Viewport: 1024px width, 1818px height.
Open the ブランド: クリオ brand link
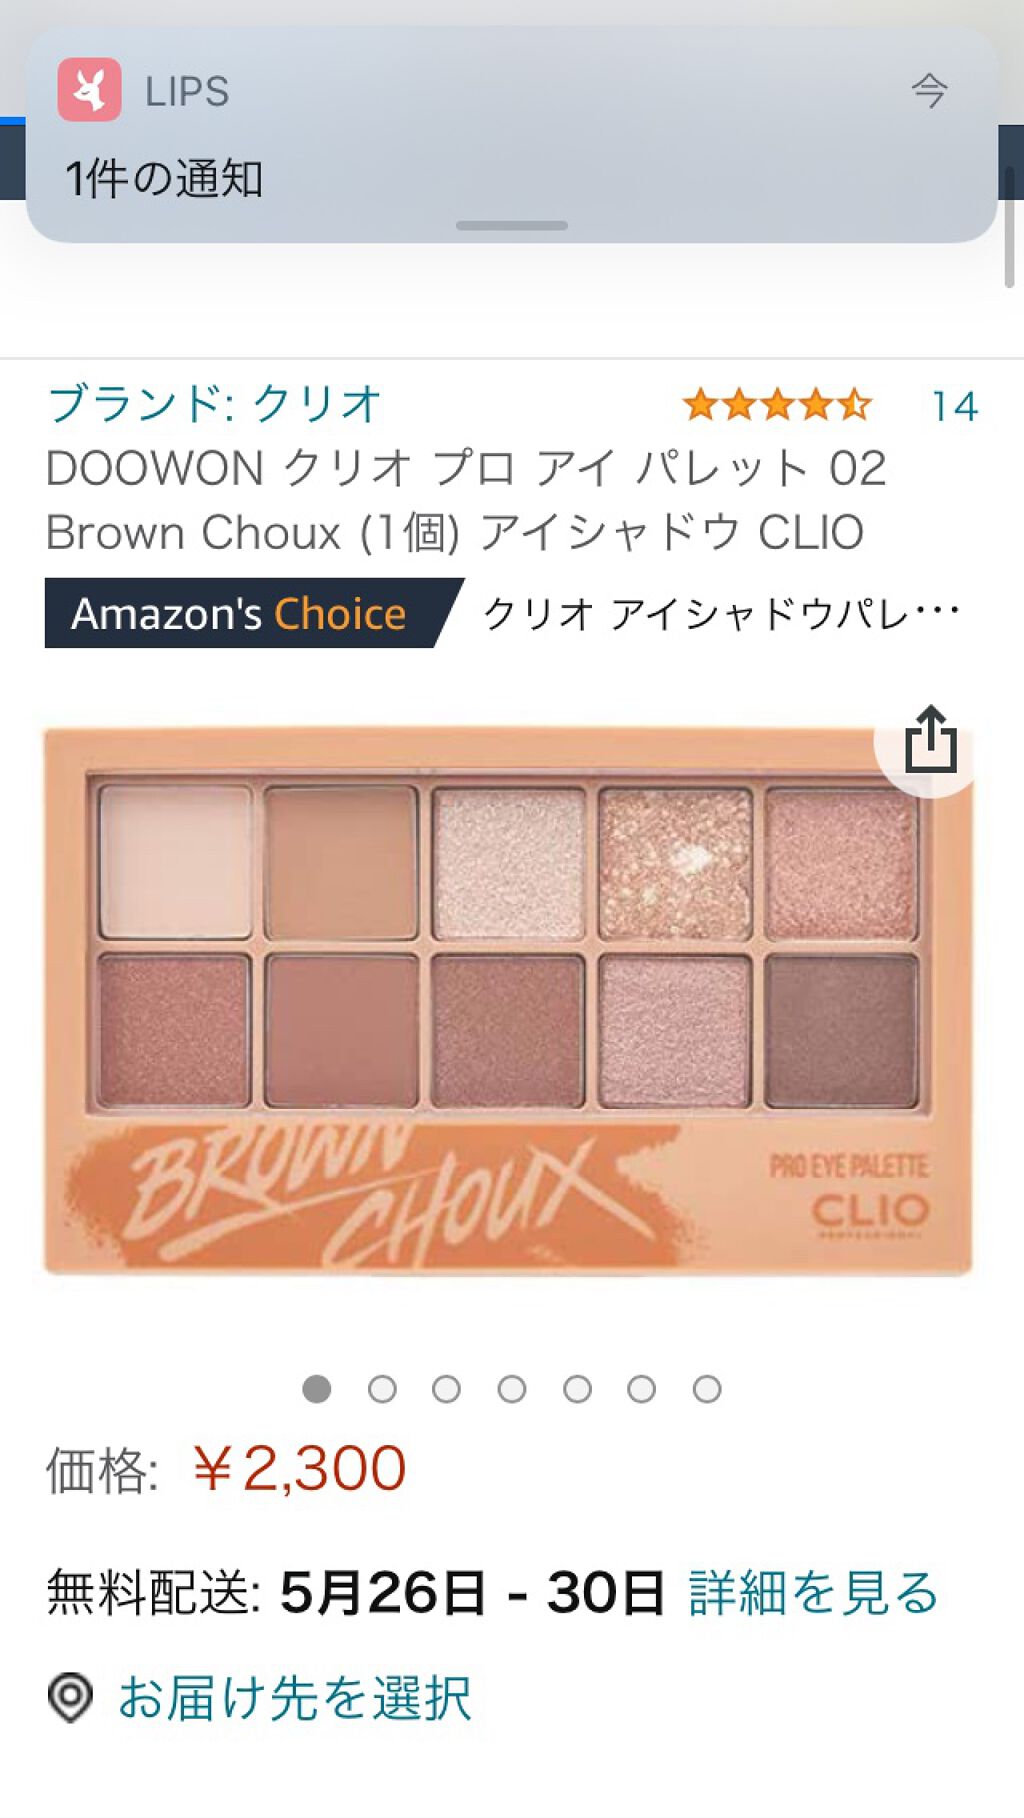coord(215,404)
